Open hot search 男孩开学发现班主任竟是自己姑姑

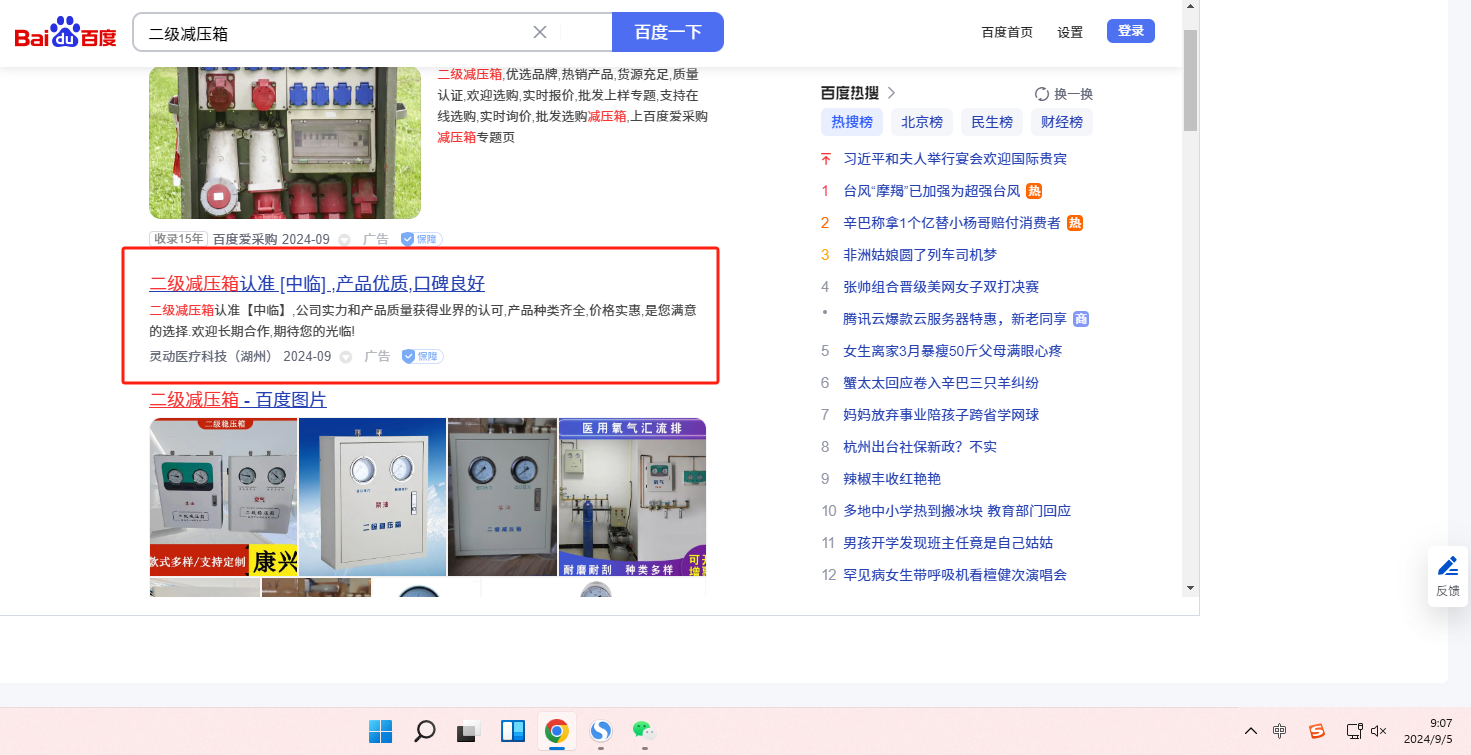(948, 543)
